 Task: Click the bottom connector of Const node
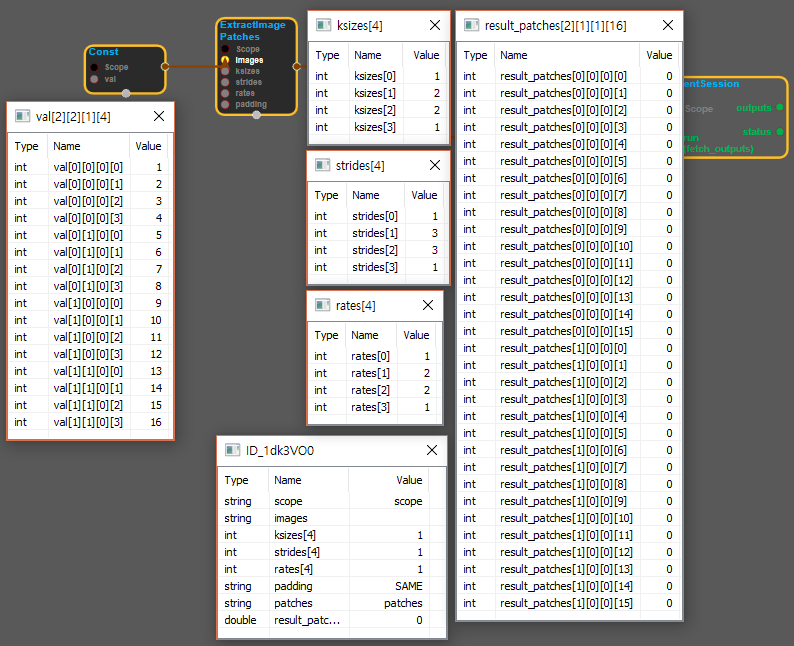click(x=126, y=94)
